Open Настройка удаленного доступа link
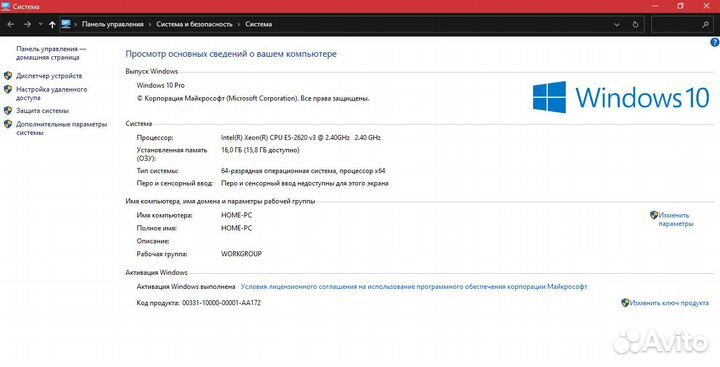The height and width of the screenshot is (367, 720). coord(51,93)
